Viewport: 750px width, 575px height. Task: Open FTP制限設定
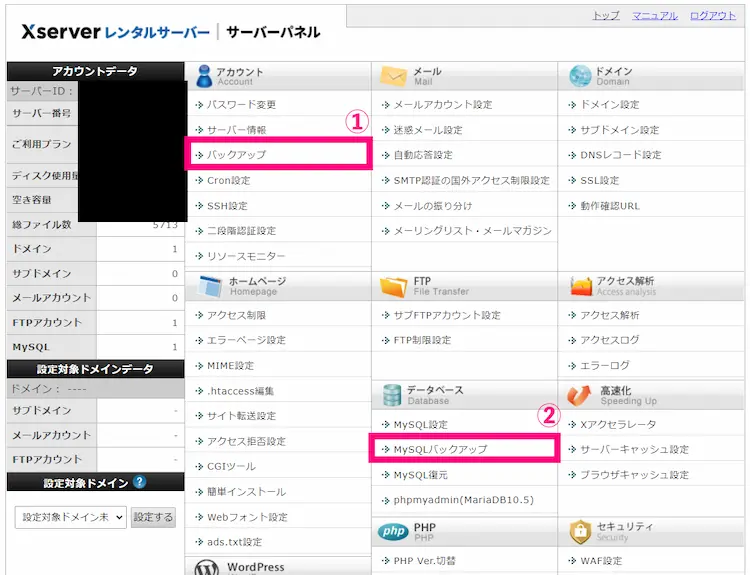point(422,340)
